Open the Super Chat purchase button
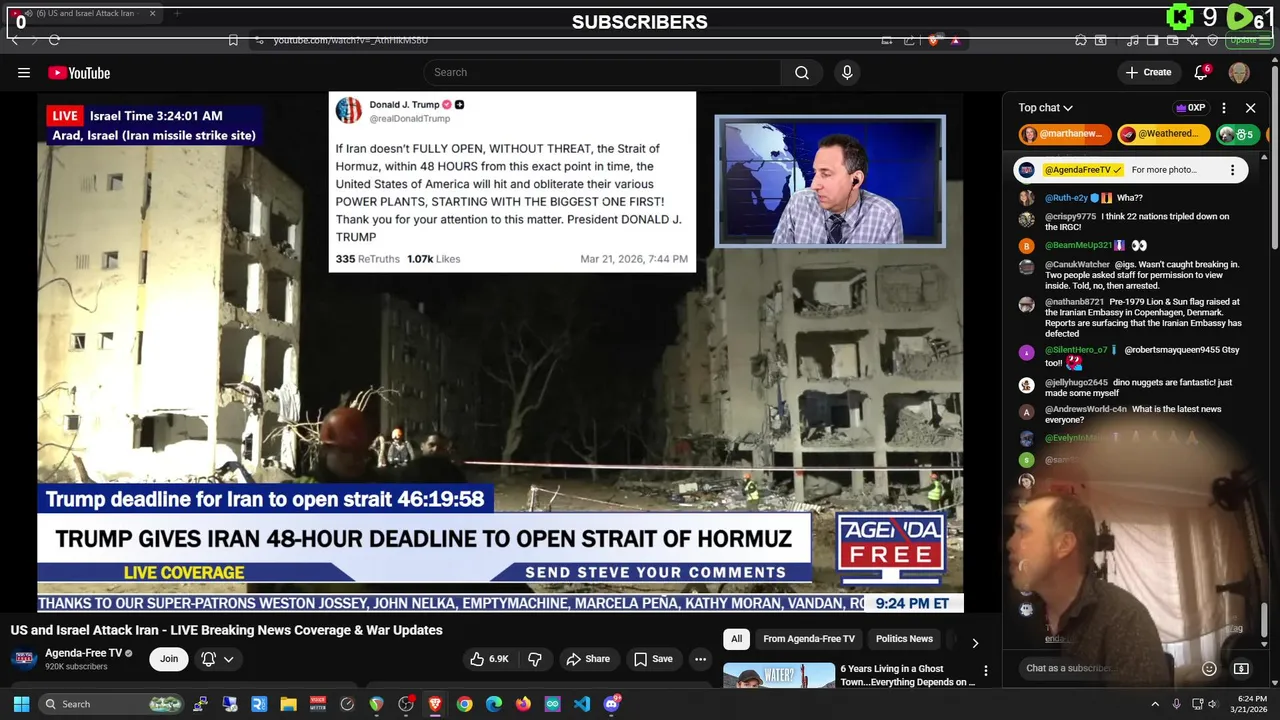 click(1241, 668)
